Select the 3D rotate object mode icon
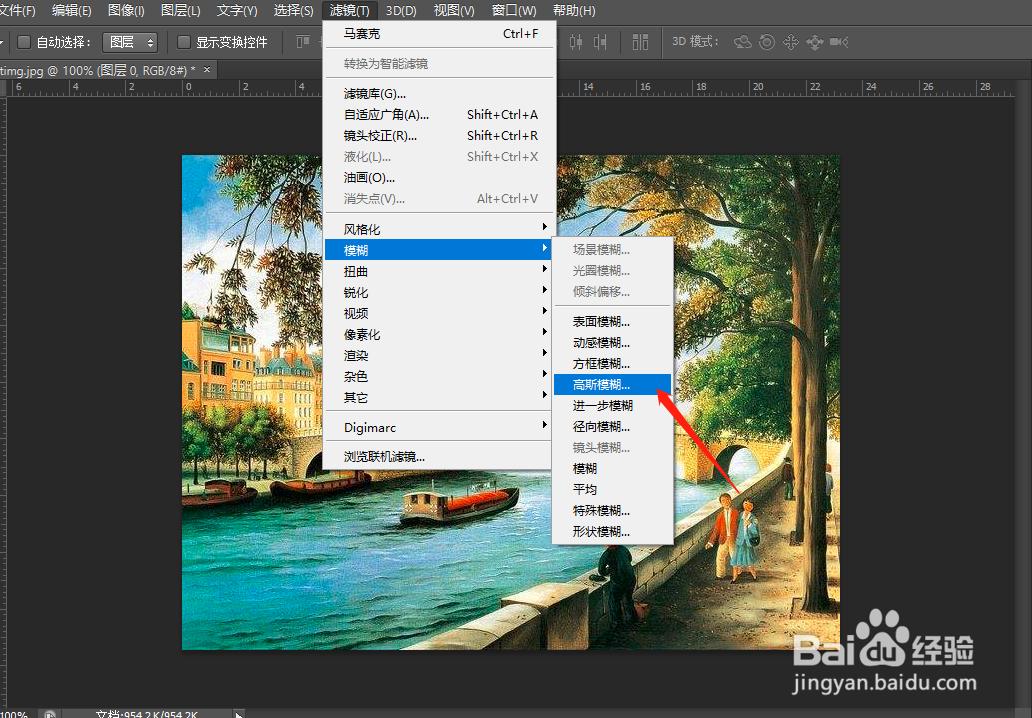 click(742, 42)
